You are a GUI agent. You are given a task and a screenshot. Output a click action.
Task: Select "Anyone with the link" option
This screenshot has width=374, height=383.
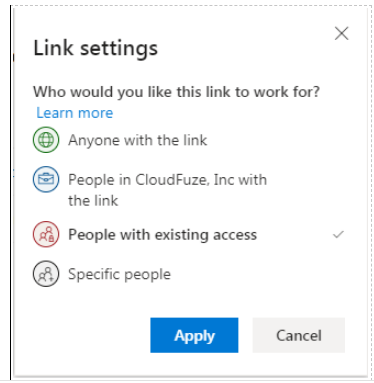coord(188,140)
